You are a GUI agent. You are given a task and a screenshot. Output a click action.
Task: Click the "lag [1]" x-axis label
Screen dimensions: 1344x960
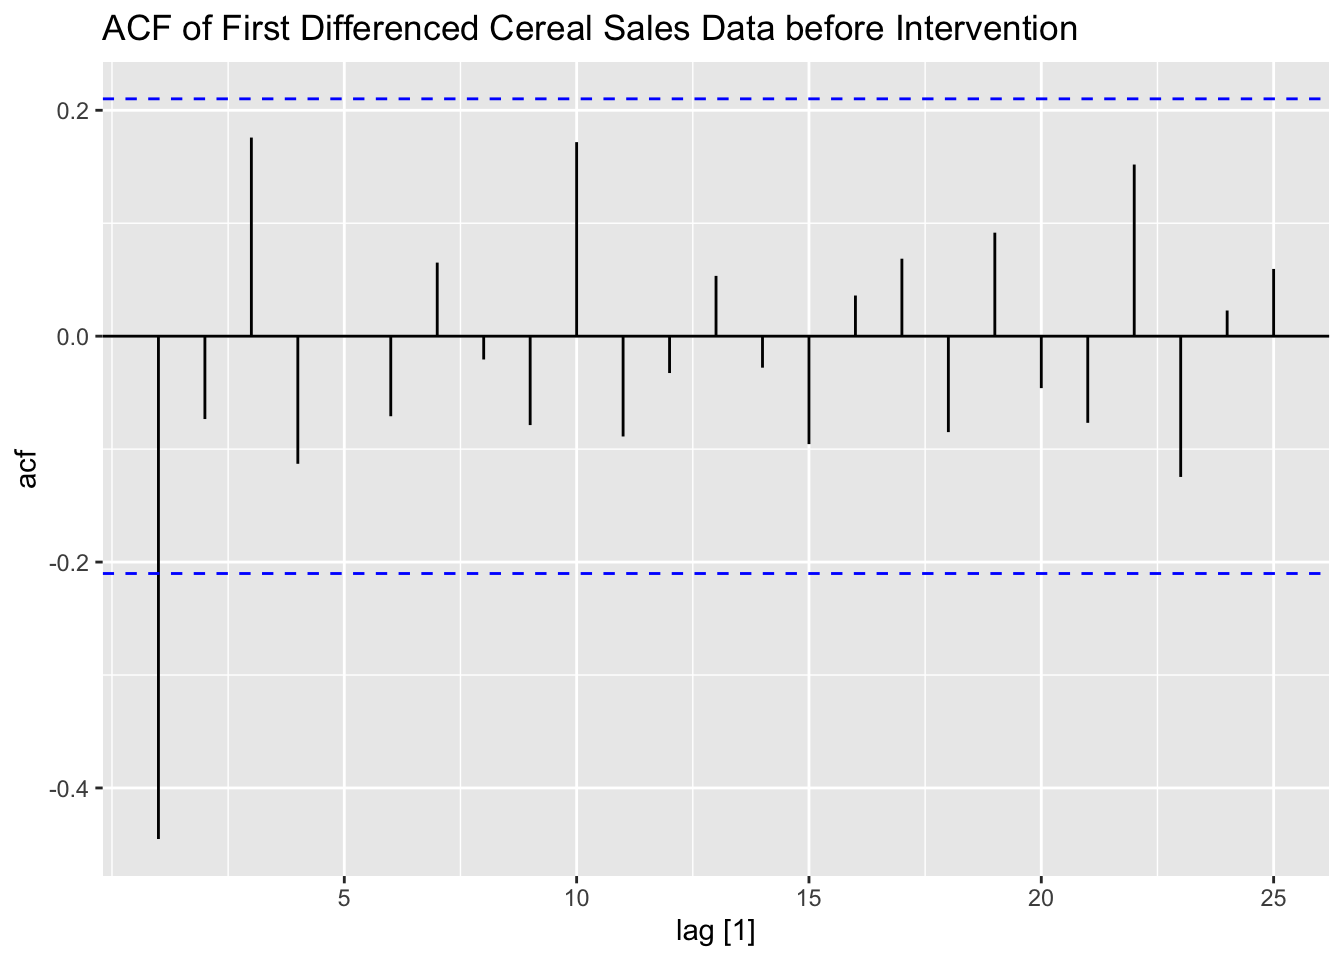point(715,933)
